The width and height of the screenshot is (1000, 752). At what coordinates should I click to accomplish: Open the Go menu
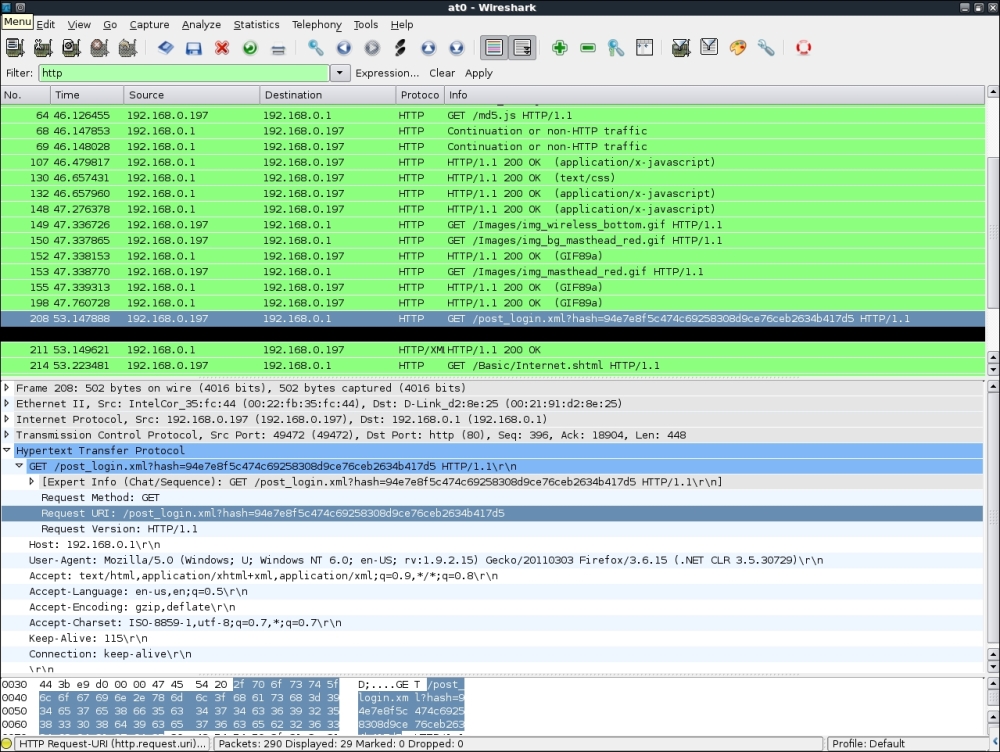[x=110, y=24]
